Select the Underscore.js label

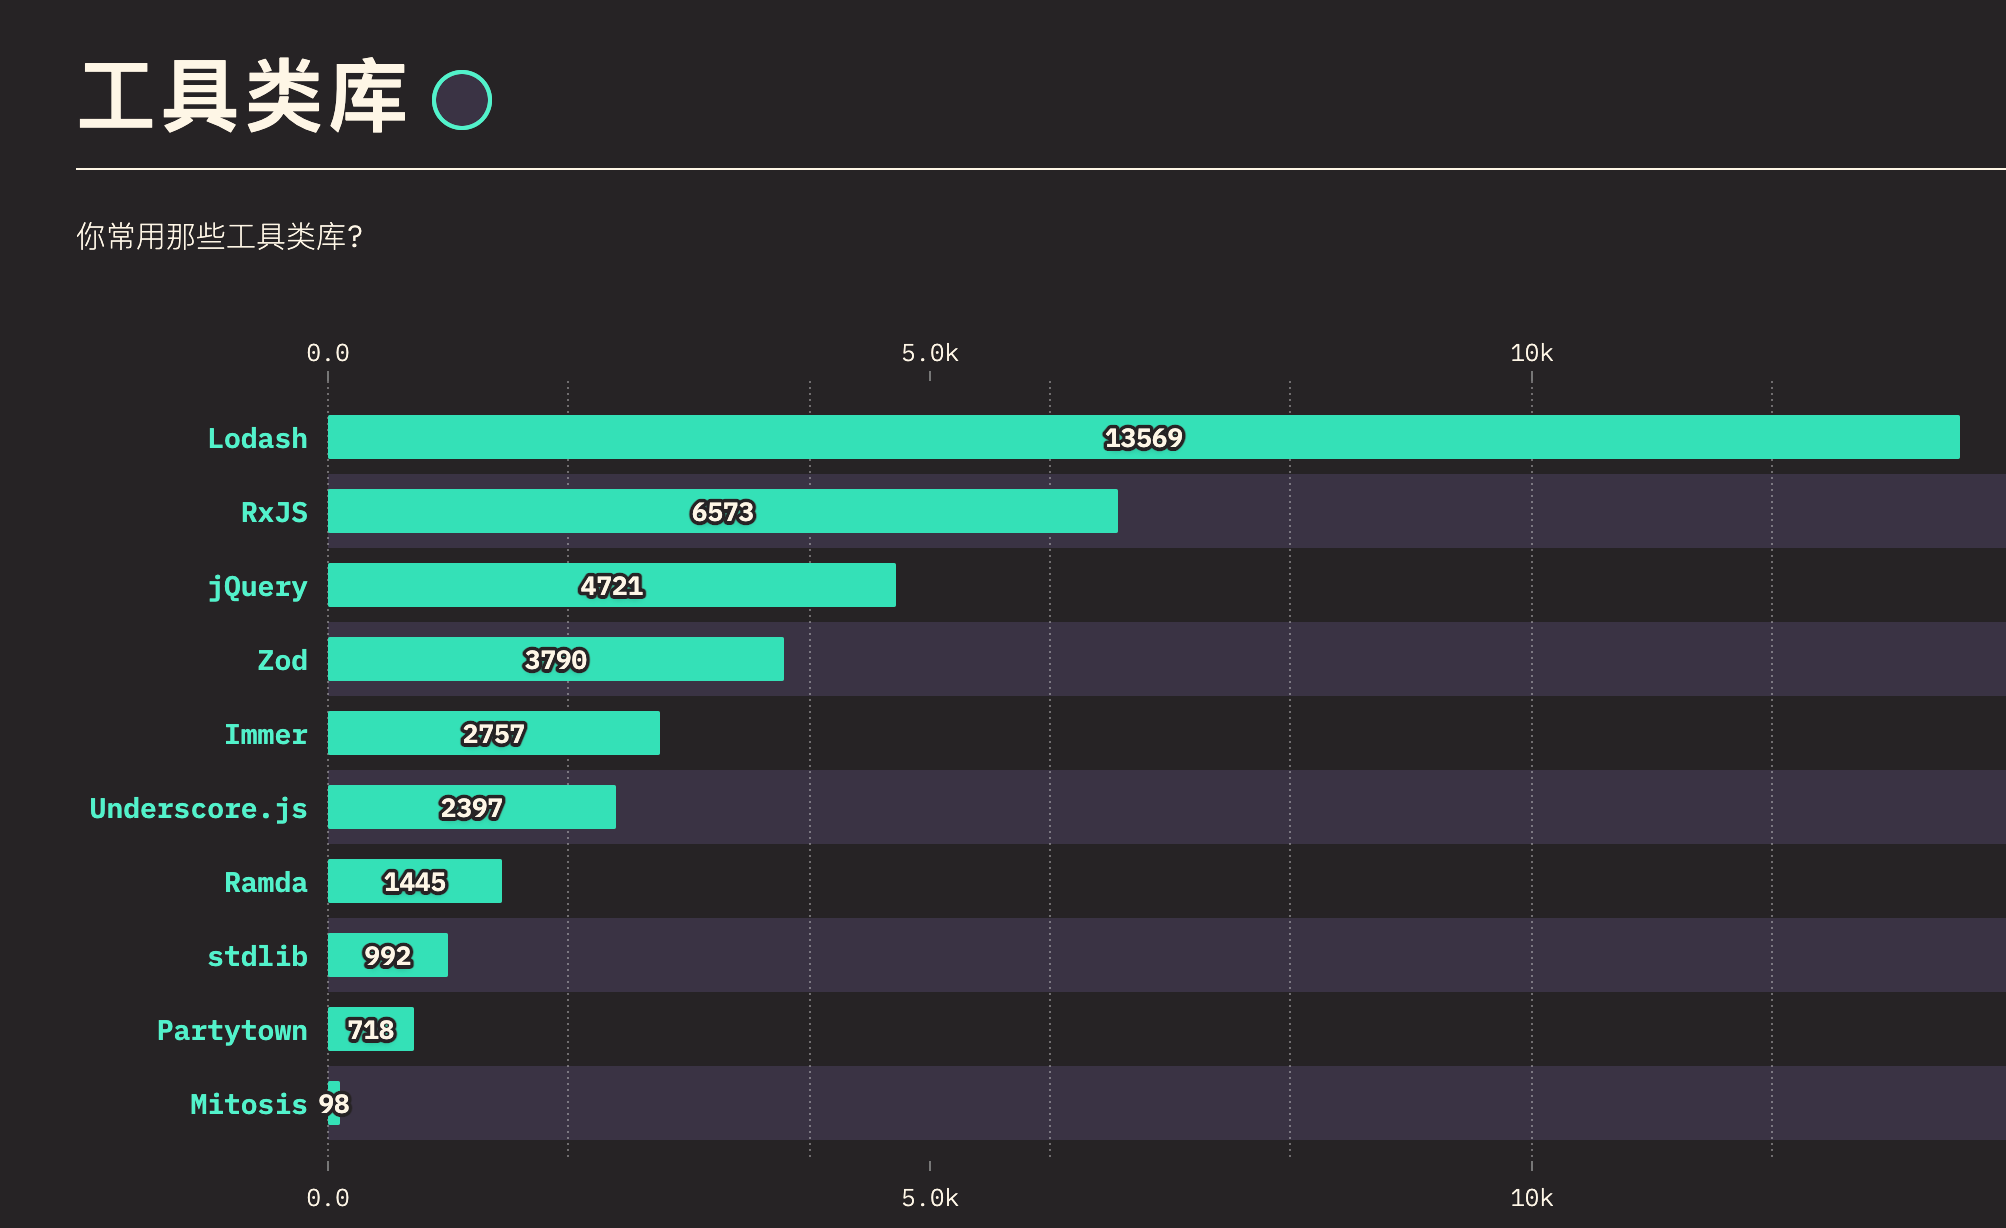[x=198, y=809]
